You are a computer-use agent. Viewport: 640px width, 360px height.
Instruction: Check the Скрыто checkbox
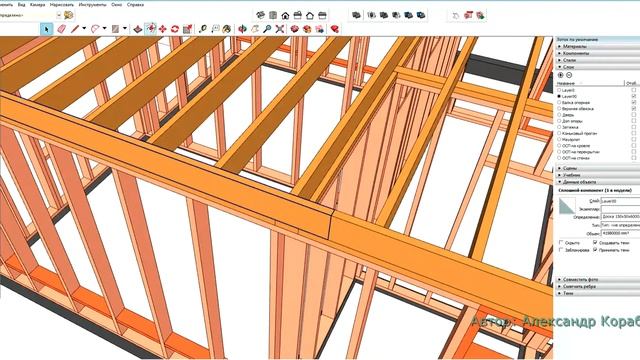(x=560, y=242)
